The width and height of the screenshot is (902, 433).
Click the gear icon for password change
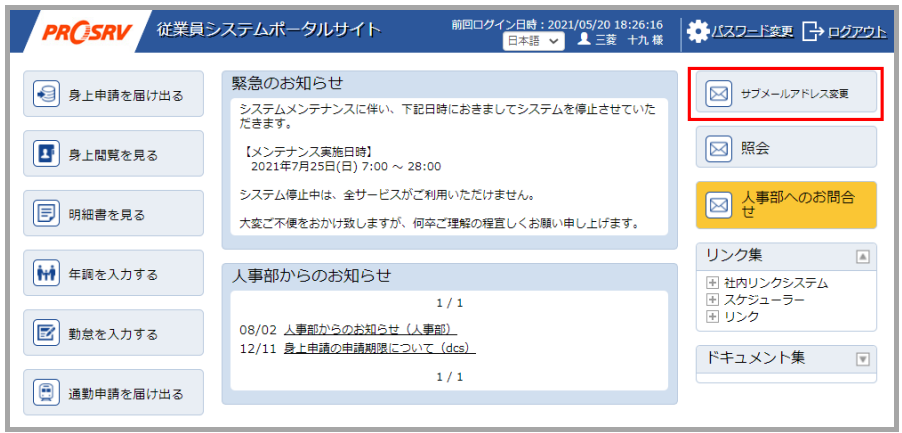(x=698, y=31)
